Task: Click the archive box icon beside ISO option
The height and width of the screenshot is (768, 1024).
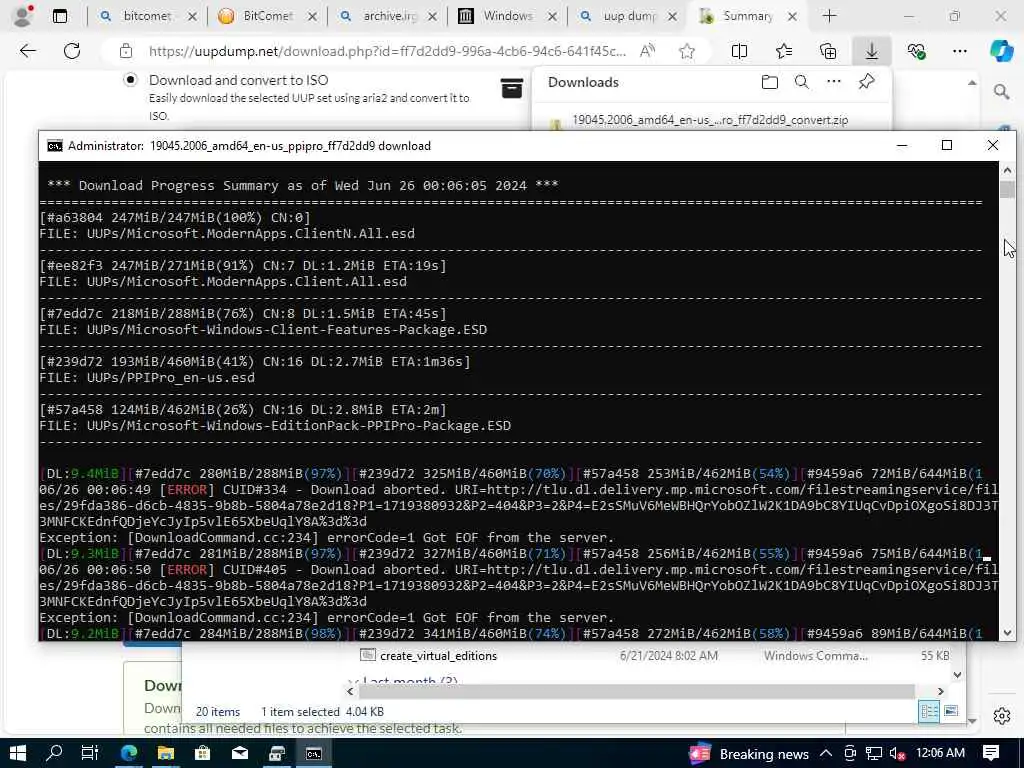Action: click(512, 88)
